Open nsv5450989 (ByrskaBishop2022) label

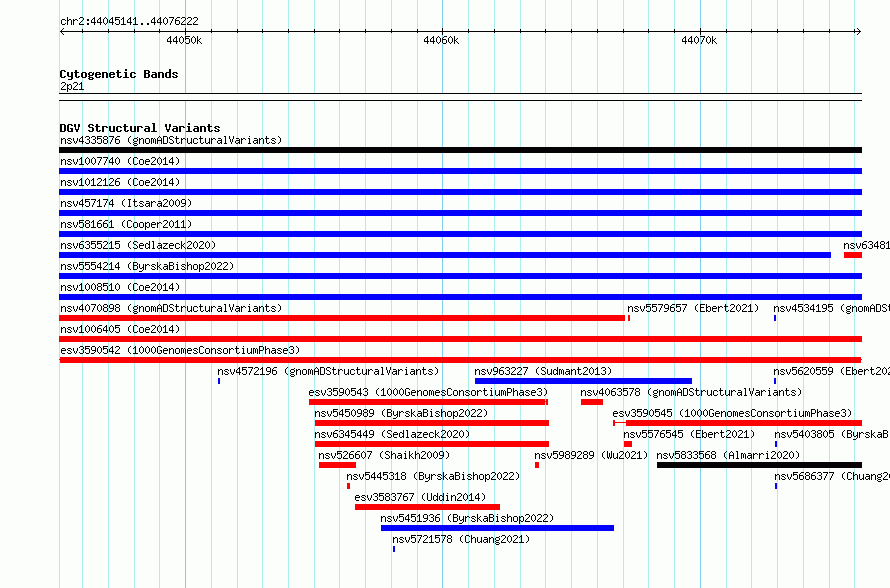[x=401, y=413]
